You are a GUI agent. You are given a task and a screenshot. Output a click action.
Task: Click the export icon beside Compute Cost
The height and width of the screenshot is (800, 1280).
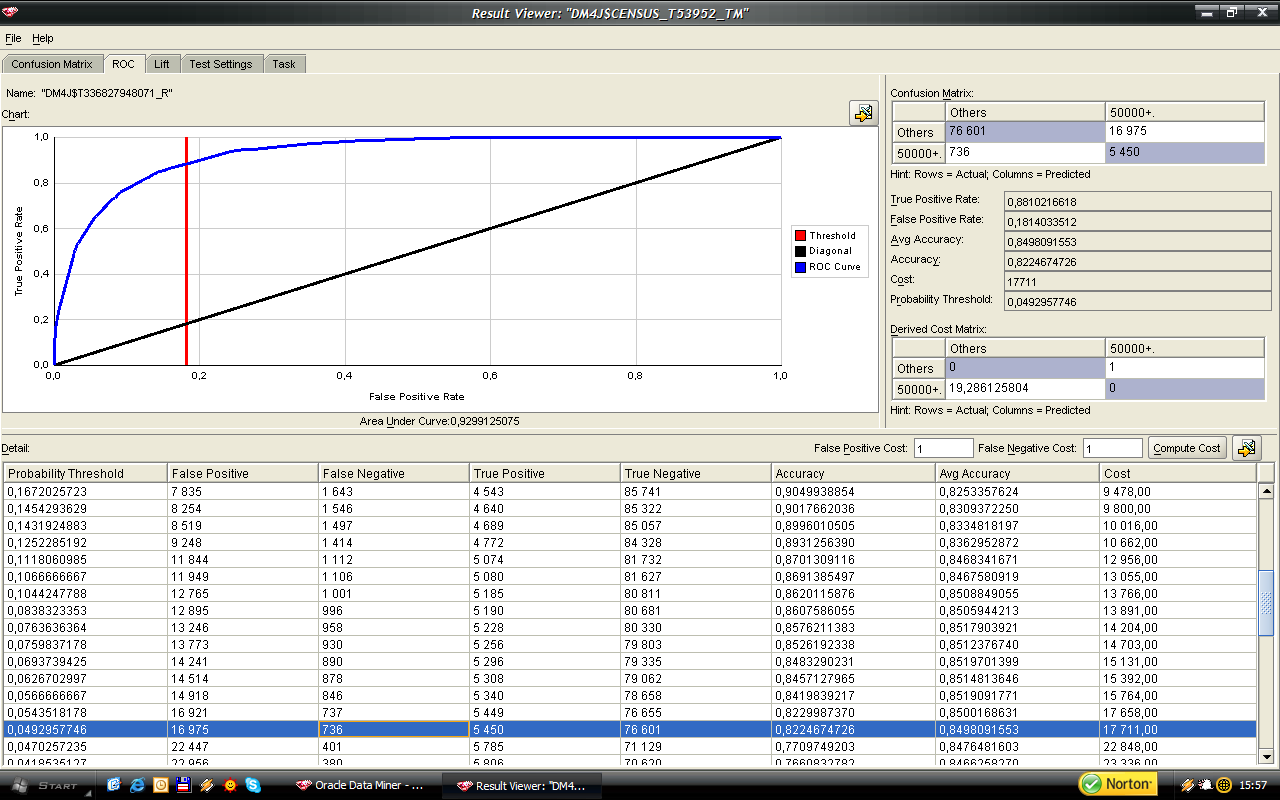pos(1246,448)
